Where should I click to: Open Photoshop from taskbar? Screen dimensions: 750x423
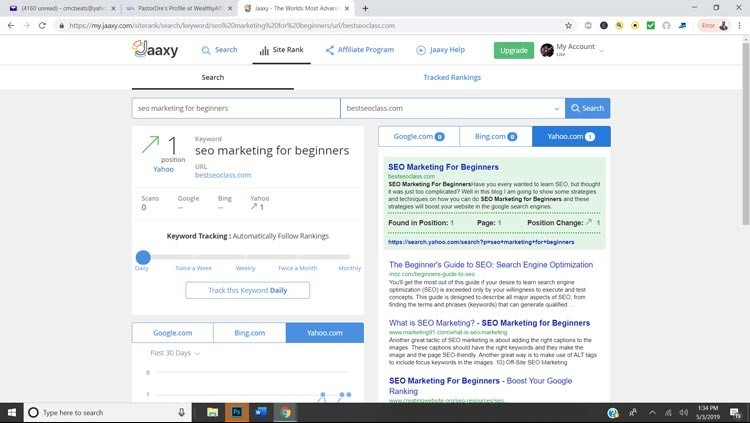[237, 412]
